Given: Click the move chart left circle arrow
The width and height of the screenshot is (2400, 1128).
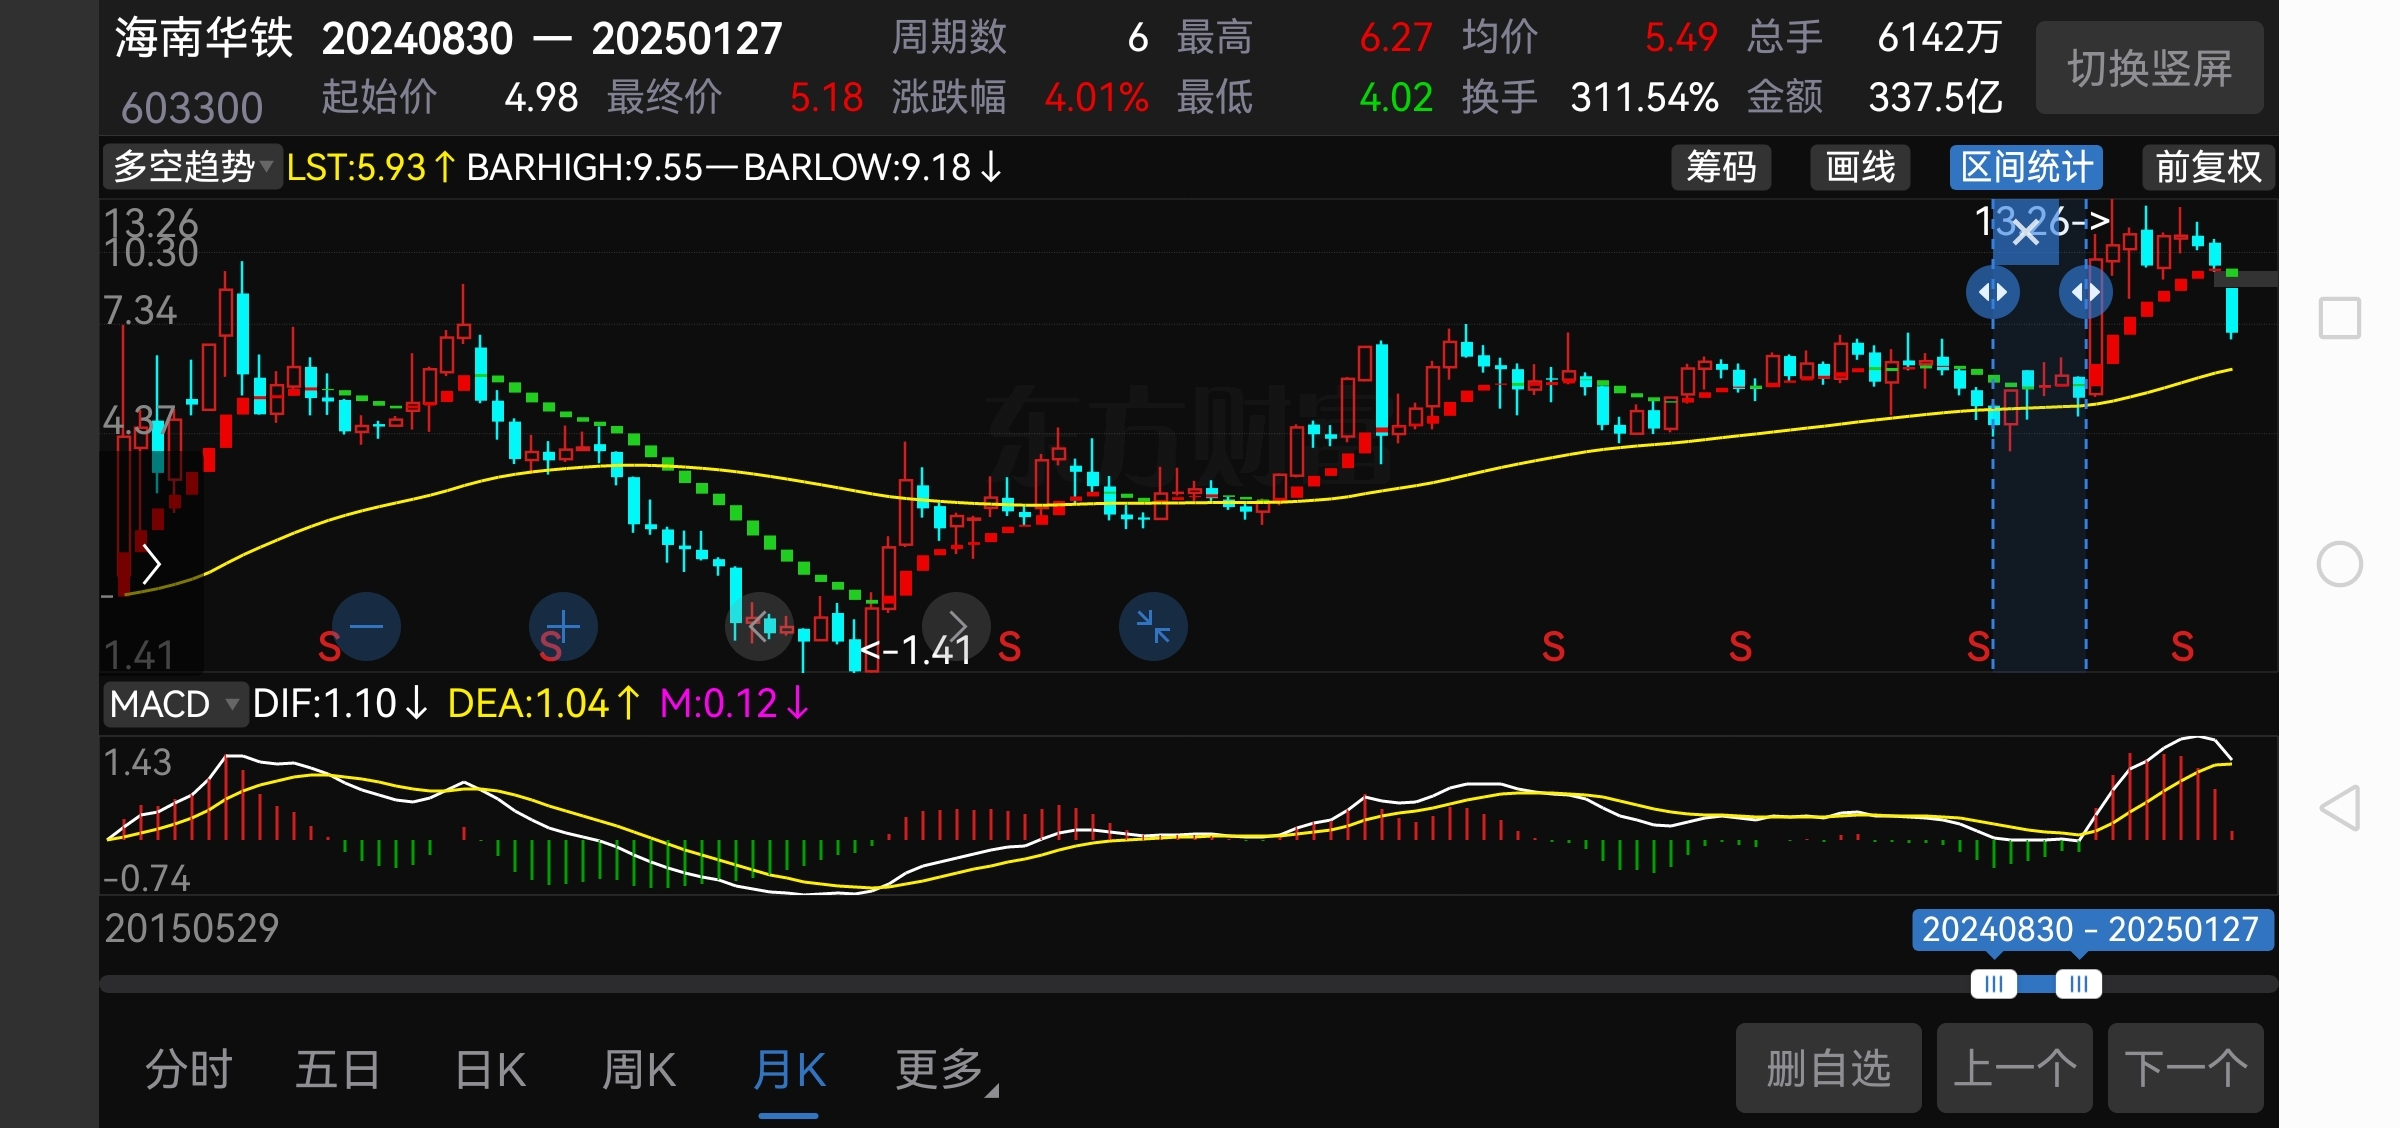Looking at the screenshot, I should [x=759, y=627].
